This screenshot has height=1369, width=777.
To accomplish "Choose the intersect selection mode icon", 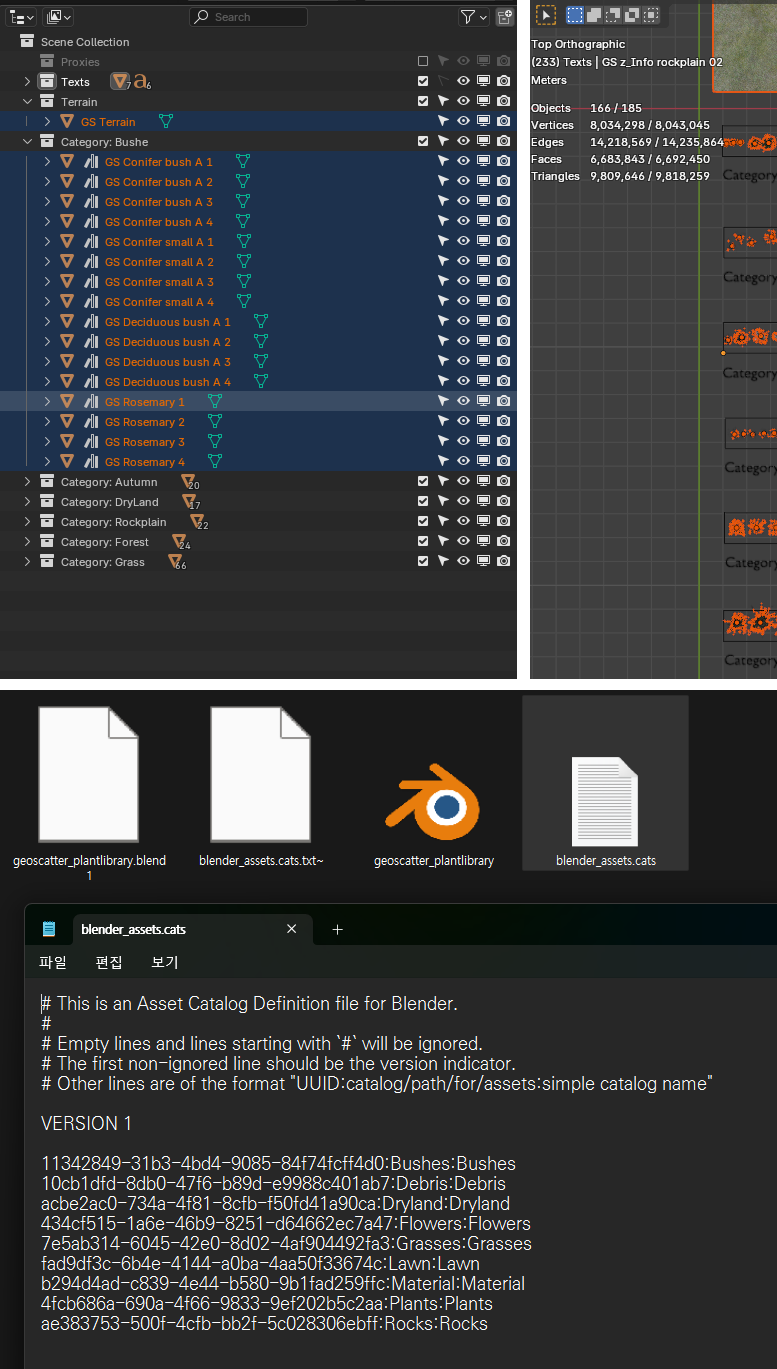I will click(x=651, y=14).
